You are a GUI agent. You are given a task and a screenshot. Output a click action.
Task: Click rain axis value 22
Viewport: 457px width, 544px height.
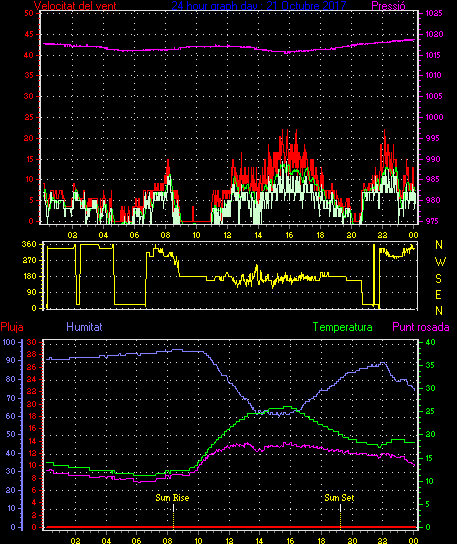point(32,391)
